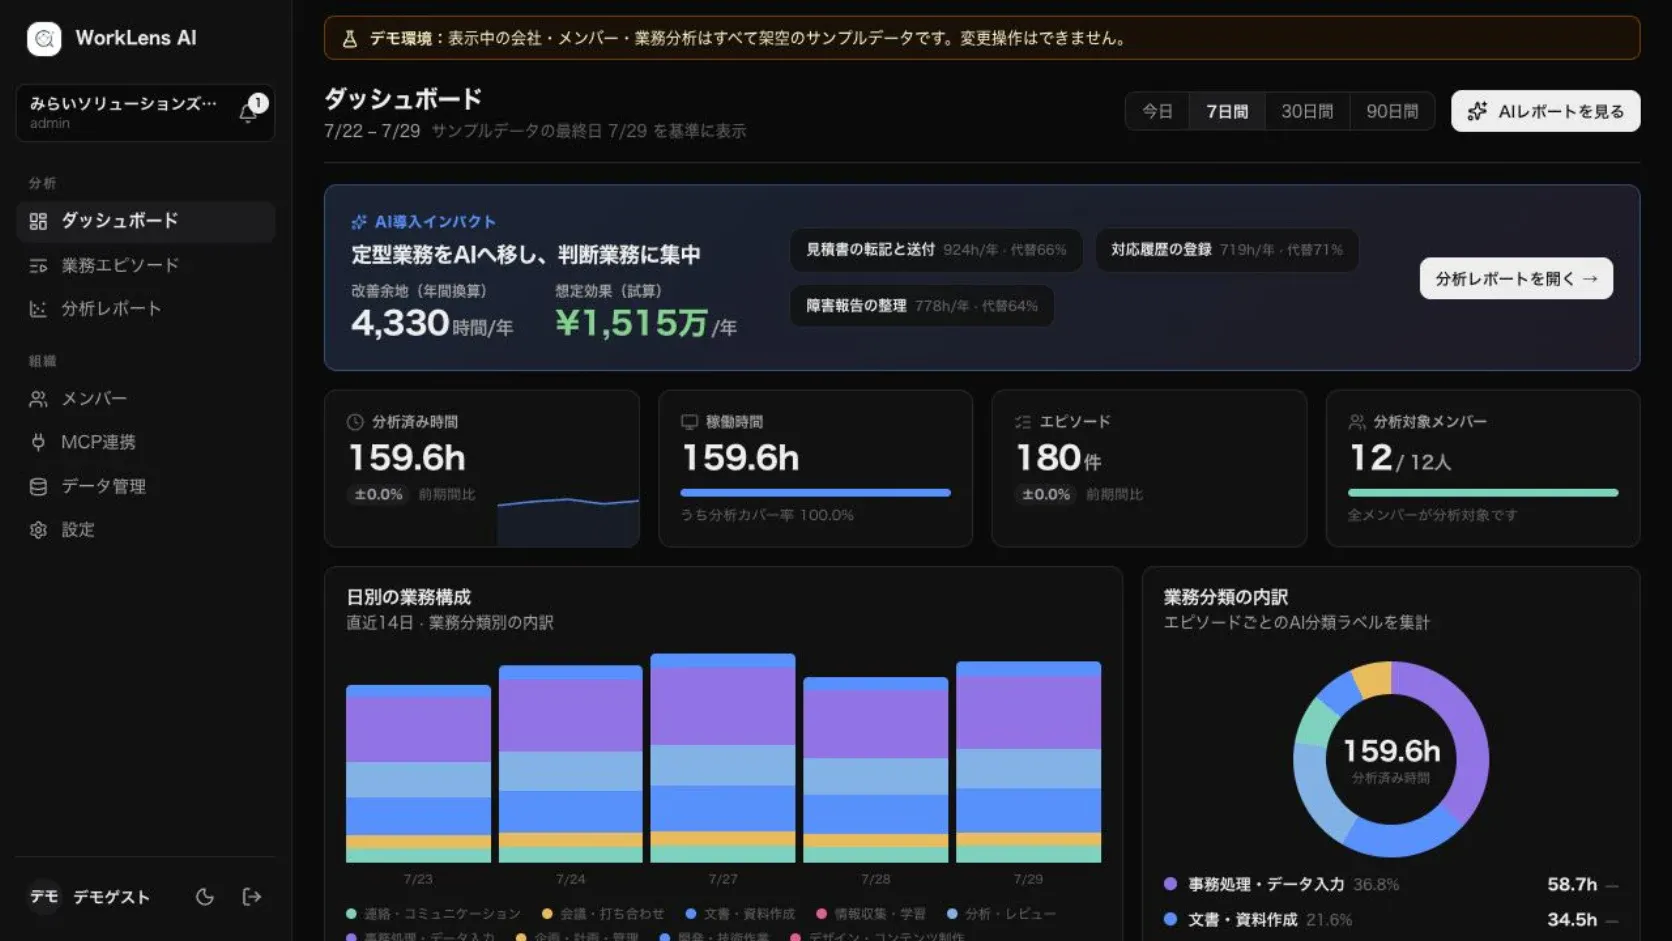1672x941 pixels.
Task: Click the flask icon in the demo banner
Action: point(350,39)
